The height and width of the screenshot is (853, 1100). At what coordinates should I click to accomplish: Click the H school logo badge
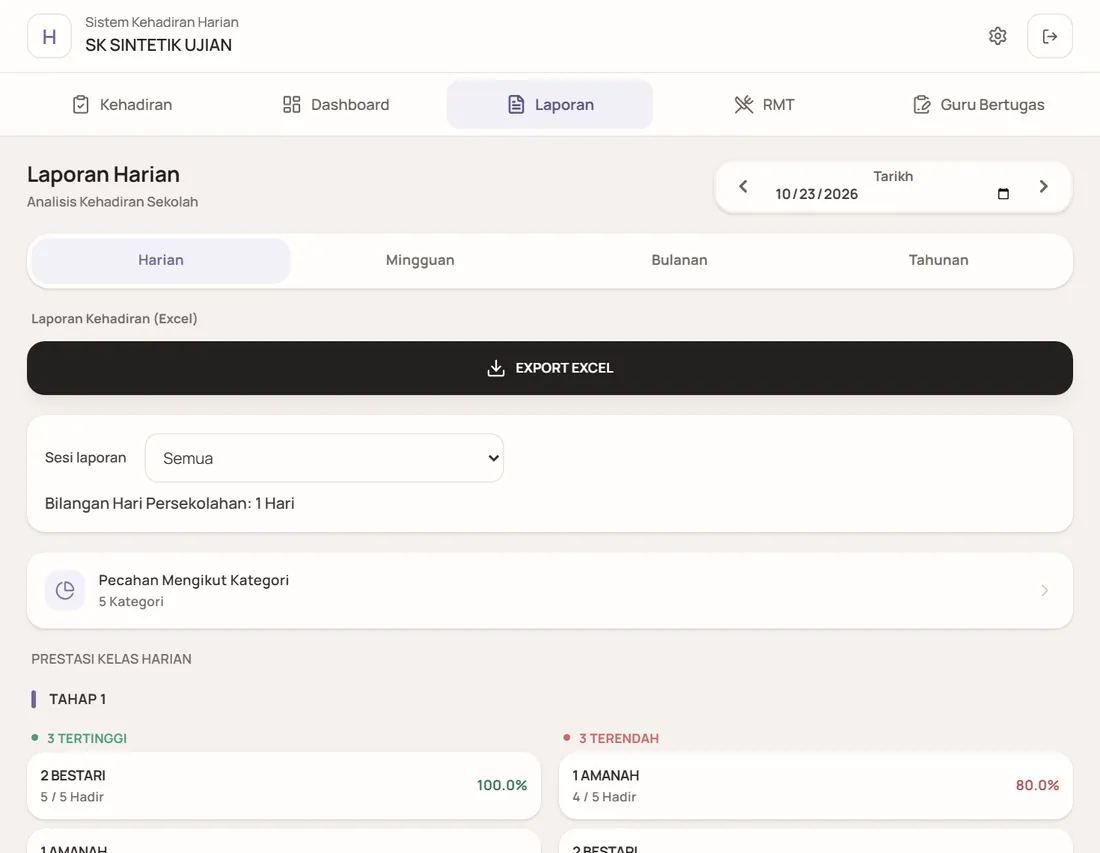(49, 36)
